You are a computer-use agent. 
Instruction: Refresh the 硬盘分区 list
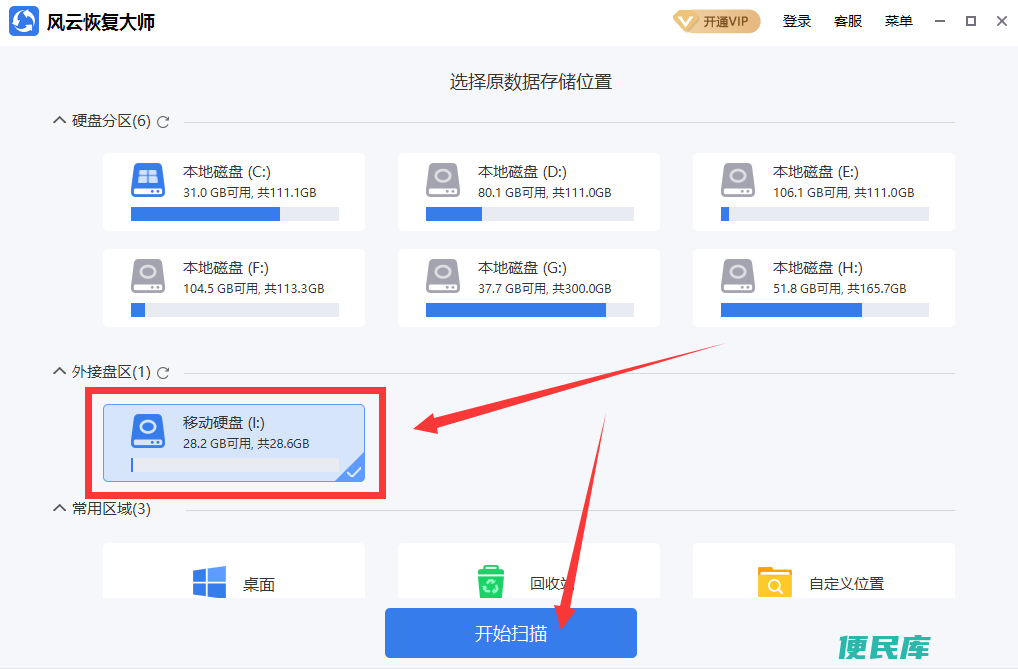click(163, 121)
